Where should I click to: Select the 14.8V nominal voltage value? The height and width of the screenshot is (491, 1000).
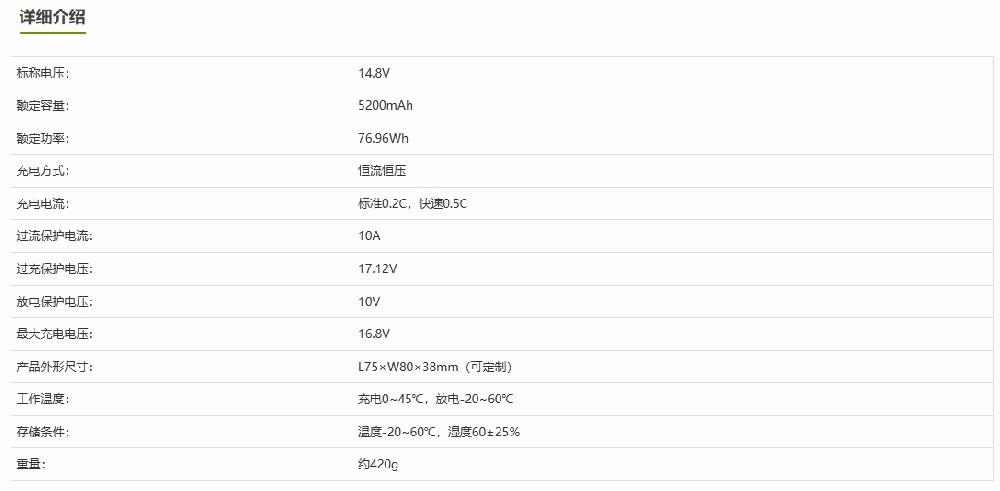point(374,73)
